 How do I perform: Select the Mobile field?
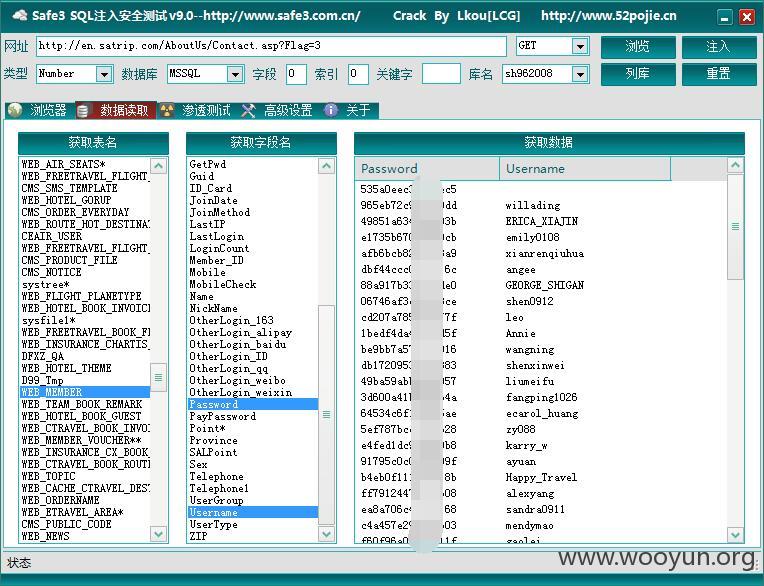253,272
